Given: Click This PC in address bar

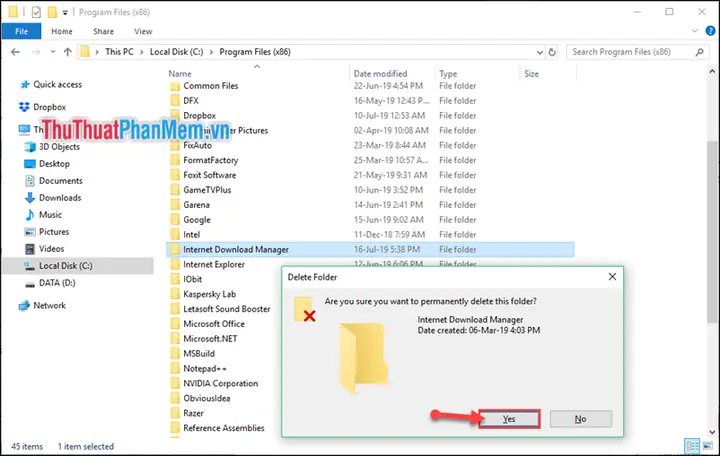Looking at the screenshot, I should point(119,52).
